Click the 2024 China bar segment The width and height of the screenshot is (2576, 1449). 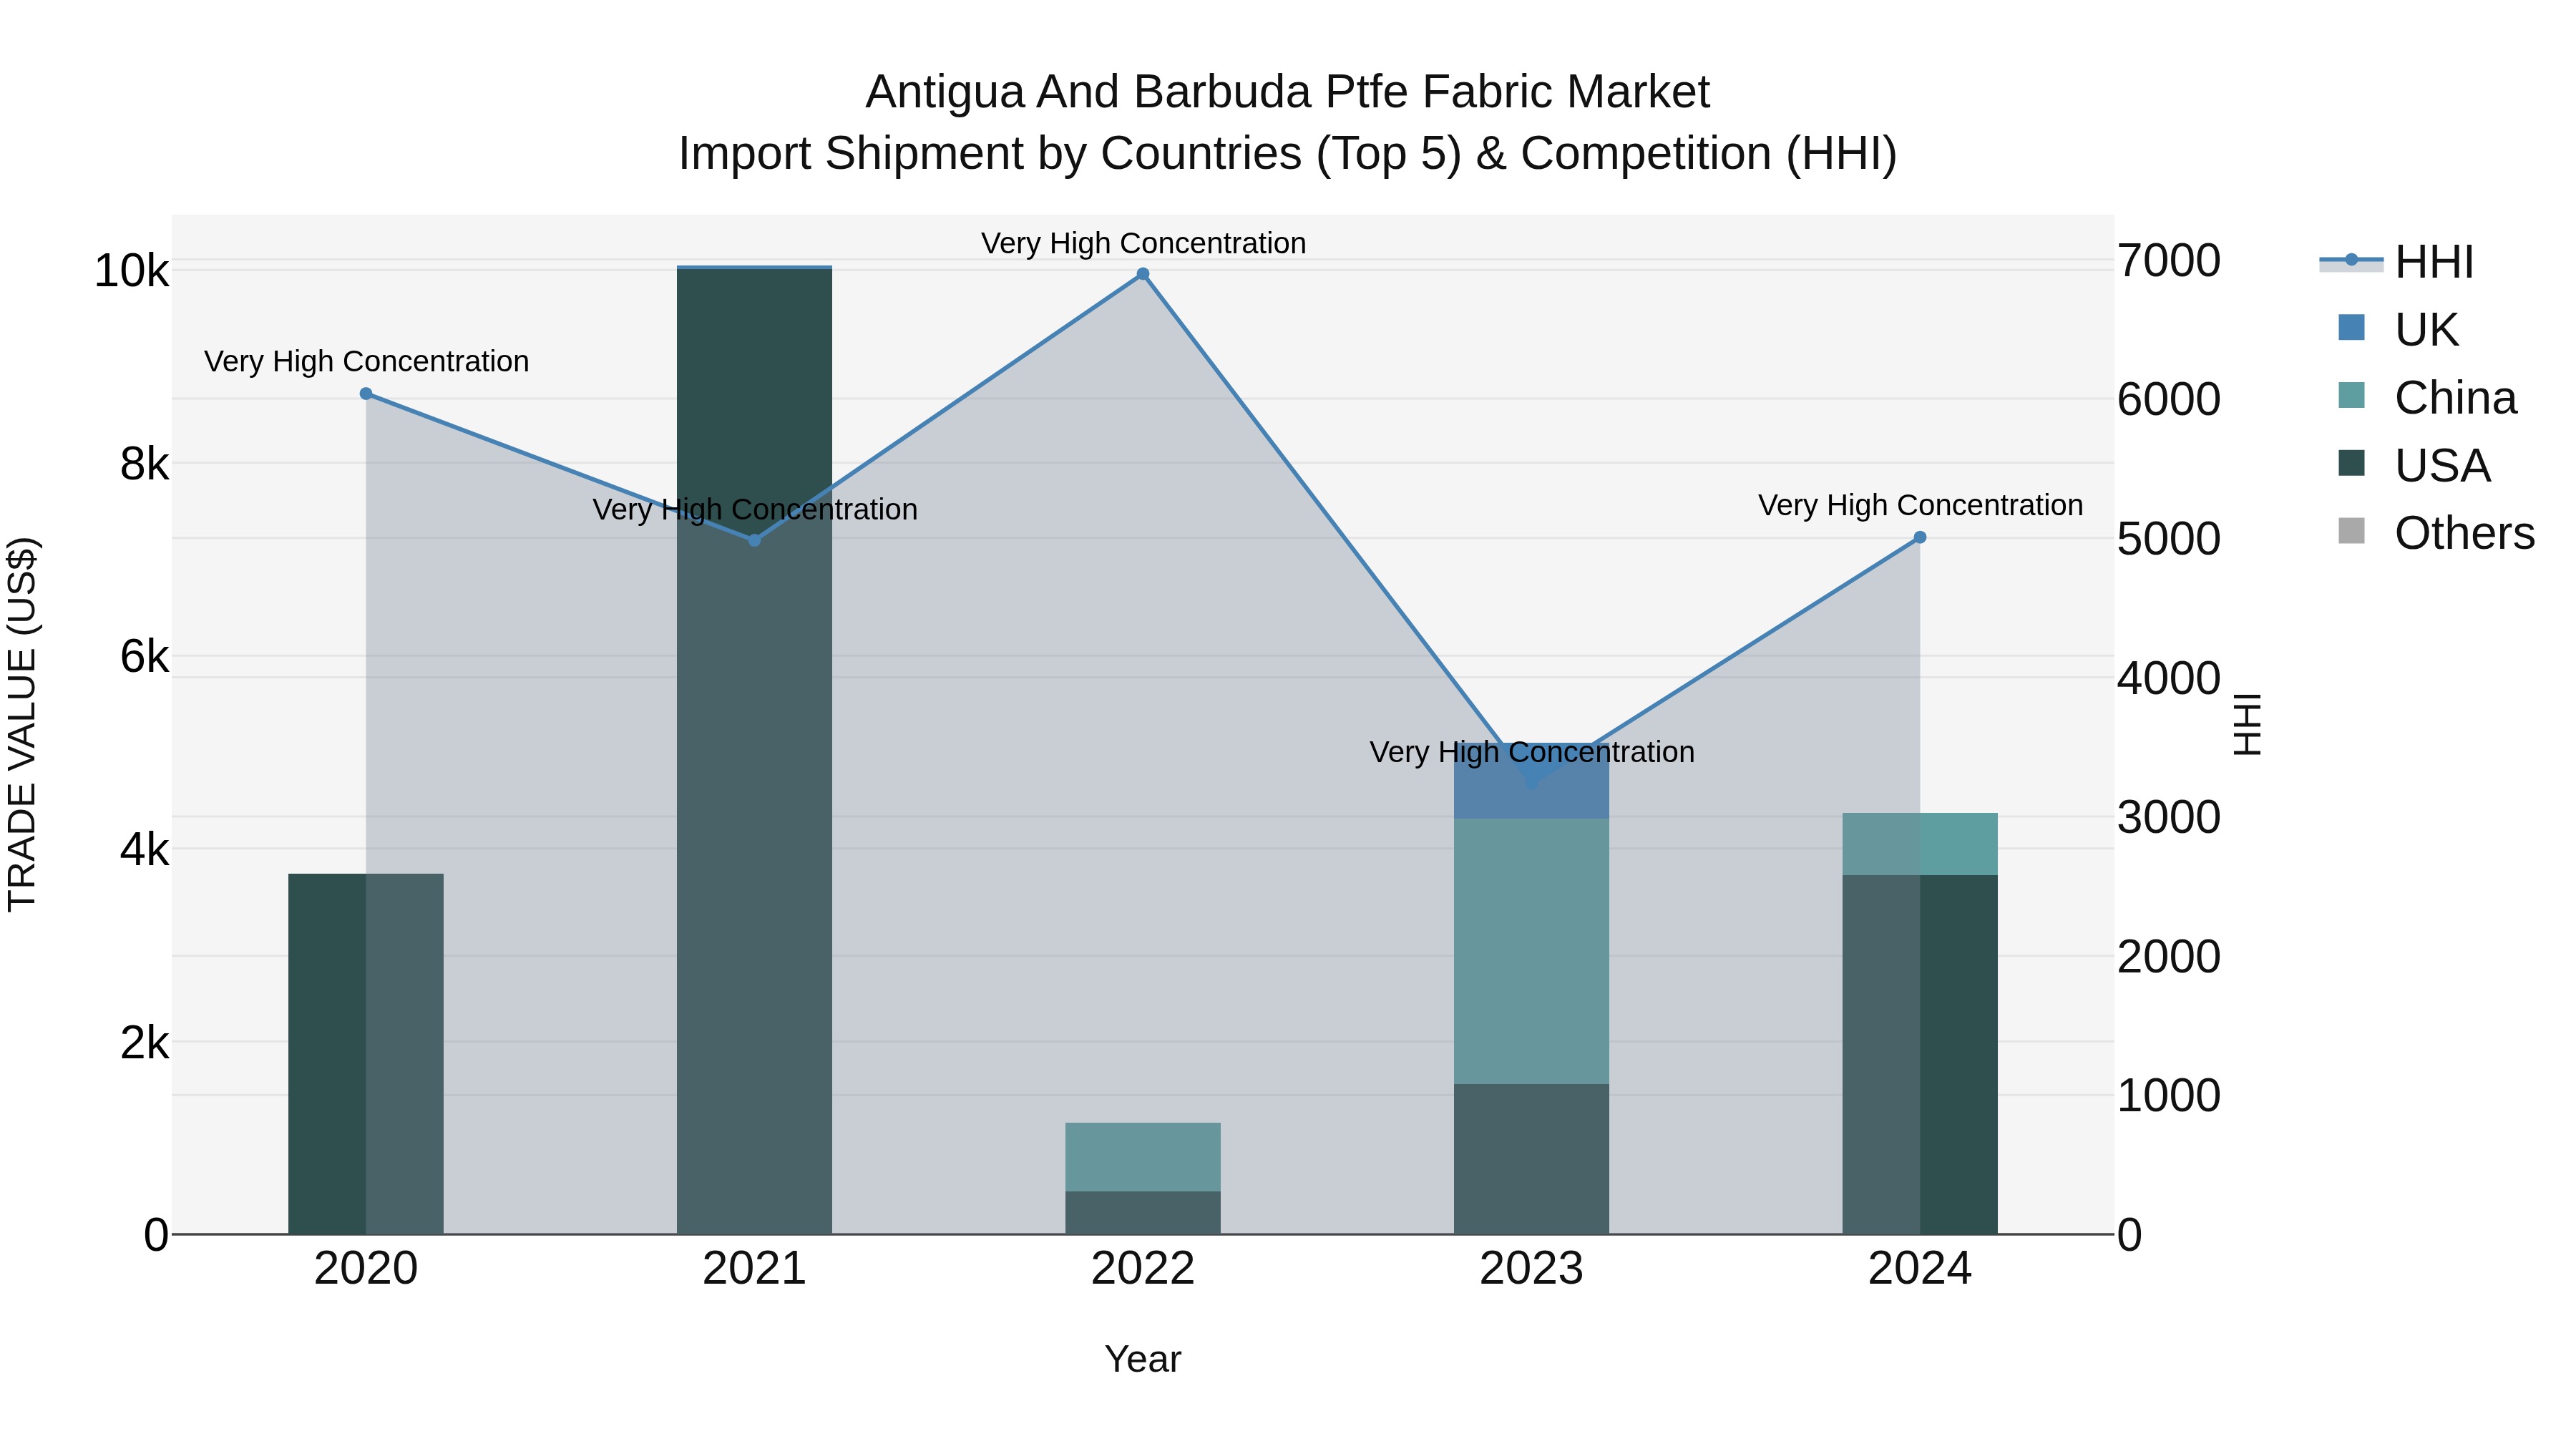pyautogui.click(x=1920, y=844)
